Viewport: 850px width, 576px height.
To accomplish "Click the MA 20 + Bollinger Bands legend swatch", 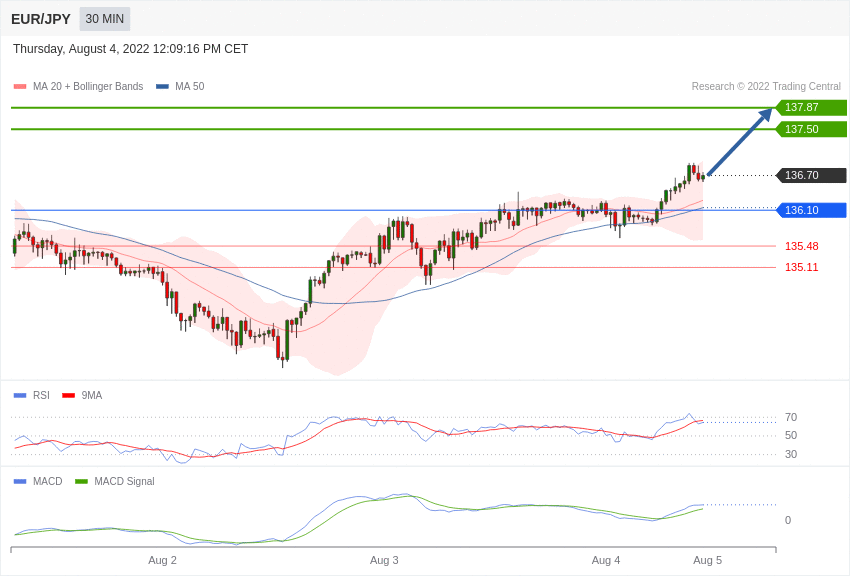I will click(20, 86).
